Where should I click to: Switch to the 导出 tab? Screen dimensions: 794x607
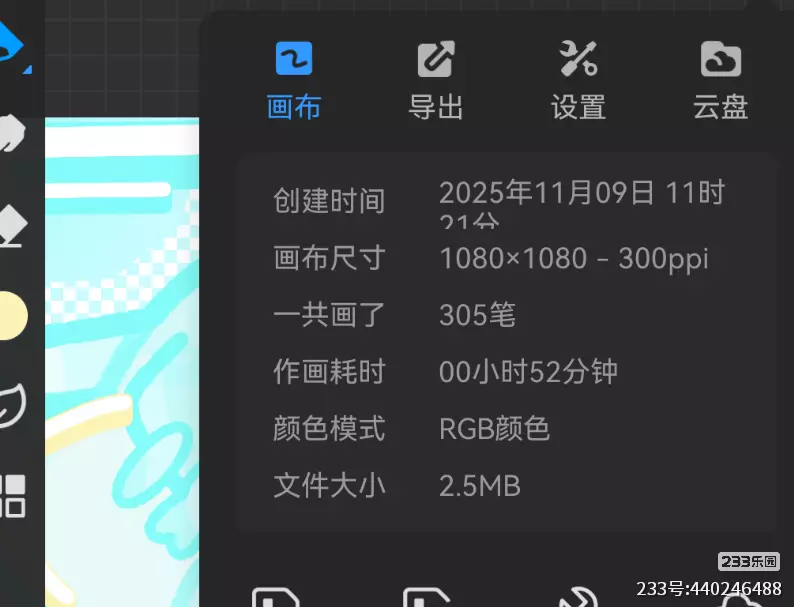(x=436, y=81)
